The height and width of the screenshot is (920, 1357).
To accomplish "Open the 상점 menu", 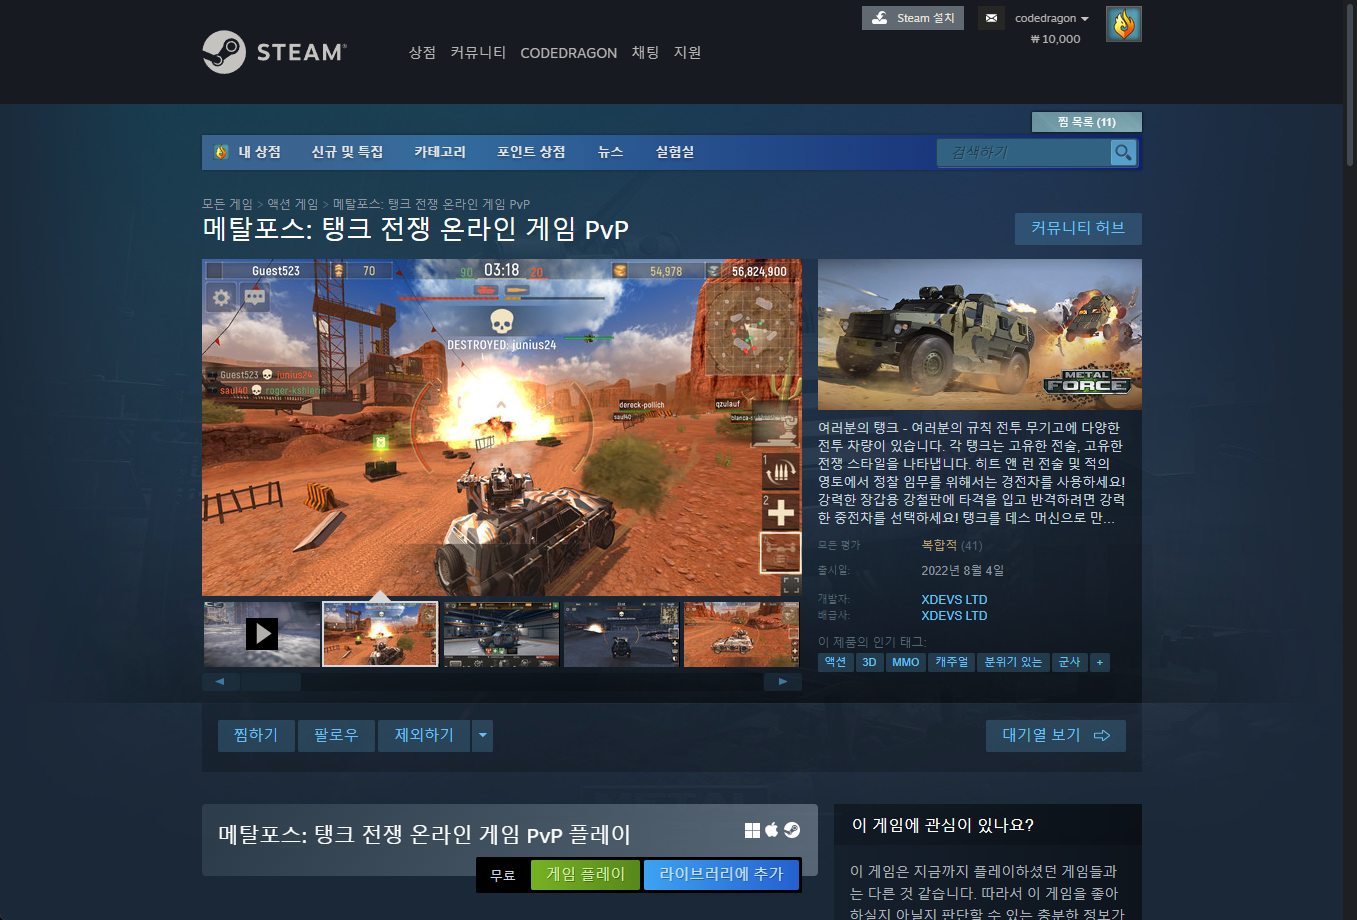I will tap(422, 52).
